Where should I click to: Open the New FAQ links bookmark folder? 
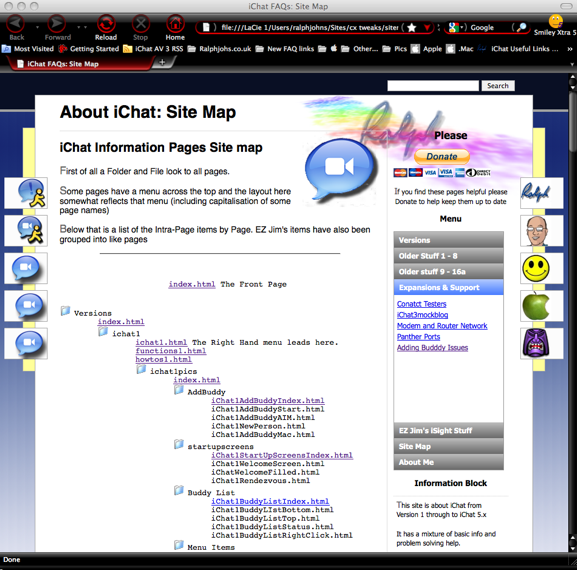click(285, 49)
